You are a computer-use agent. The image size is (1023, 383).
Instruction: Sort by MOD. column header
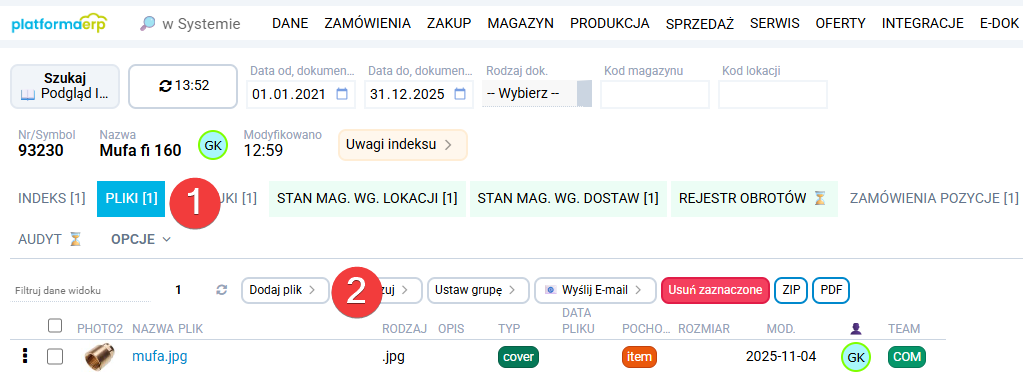coord(781,329)
